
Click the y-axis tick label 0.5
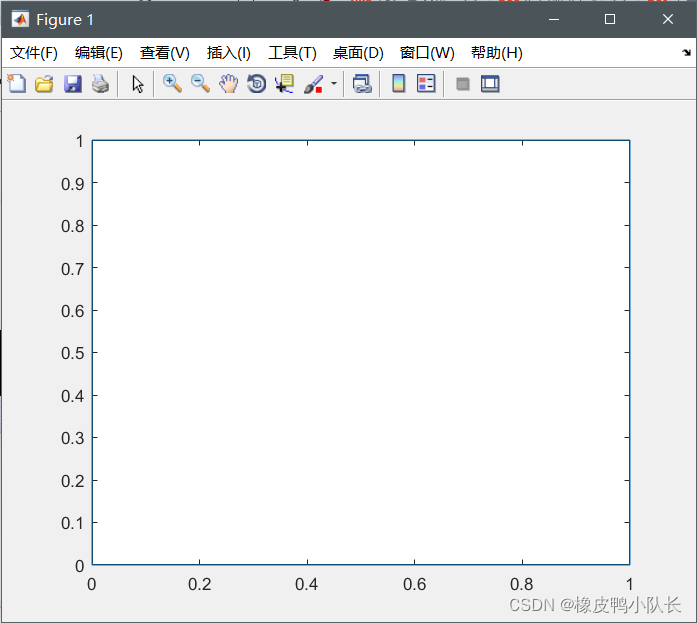72,353
